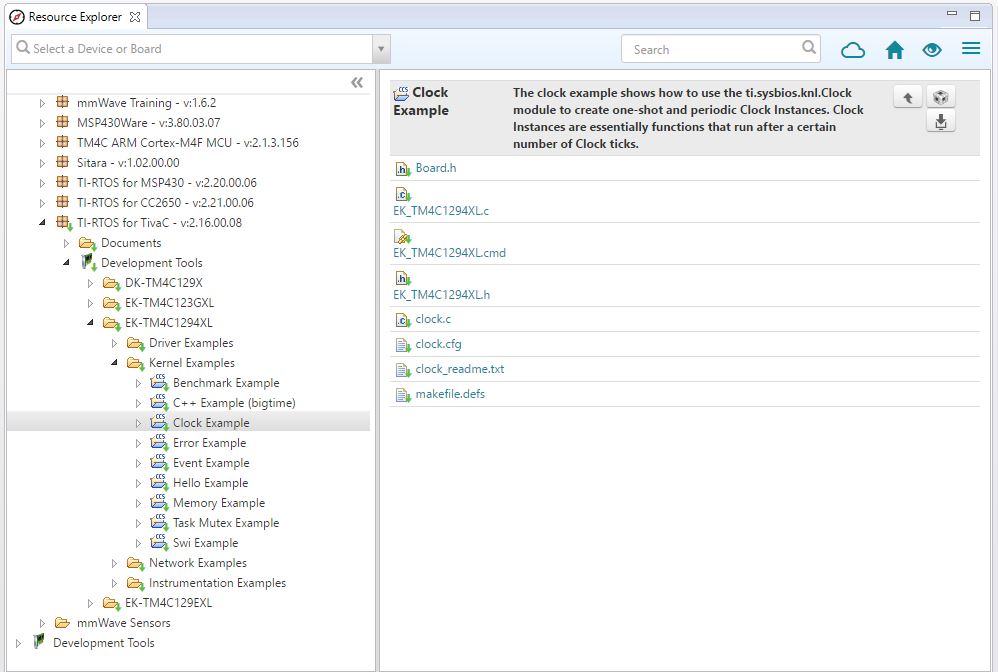Select TI-RTOS for CC2650 in the tree
The height and width of the screenshot is (672, 998).
(x=165, y=202)
